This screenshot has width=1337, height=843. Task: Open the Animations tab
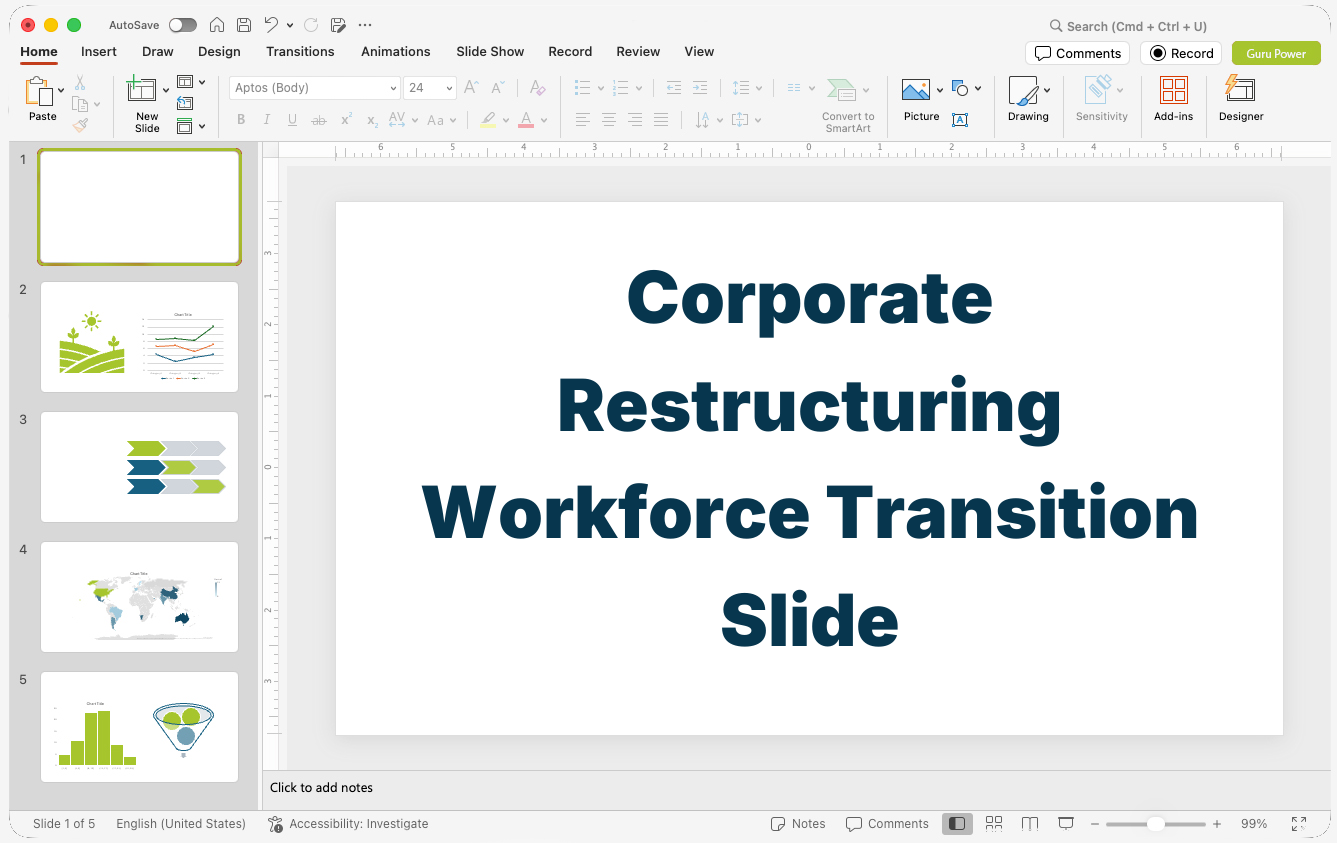[x=395, y=51]
